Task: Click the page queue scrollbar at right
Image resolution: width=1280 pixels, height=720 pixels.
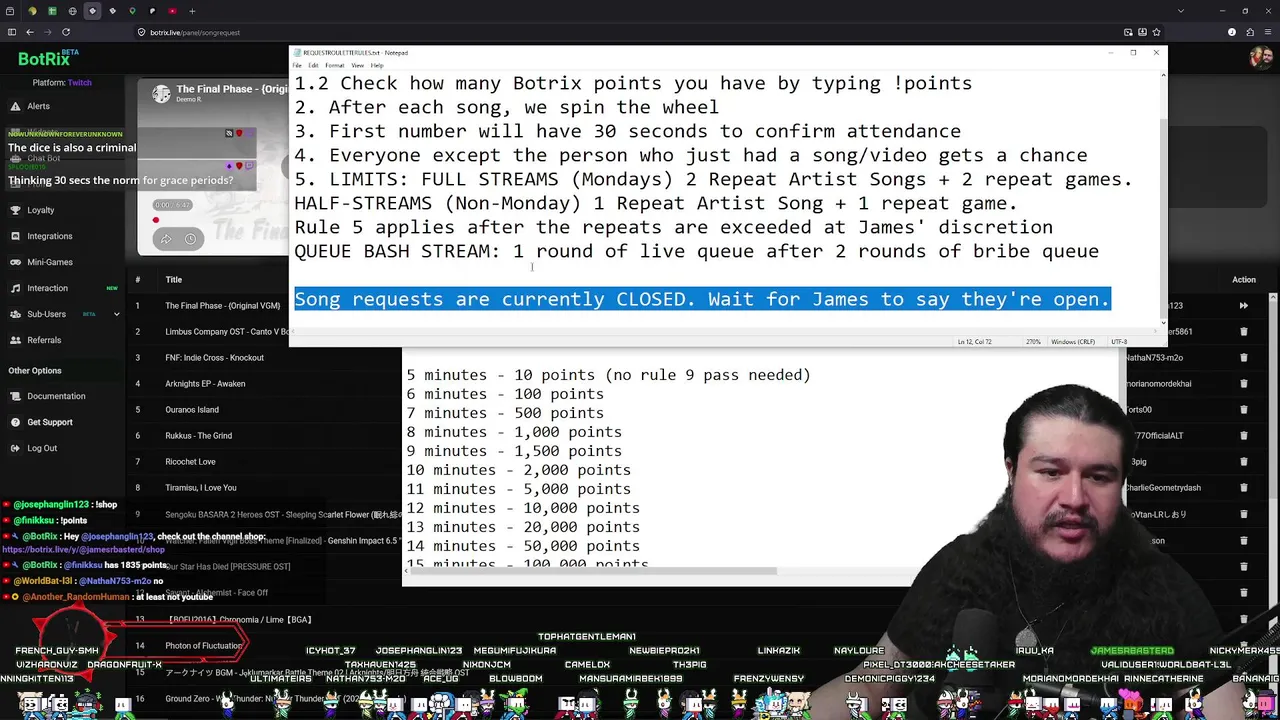Action: [1275, 400]
